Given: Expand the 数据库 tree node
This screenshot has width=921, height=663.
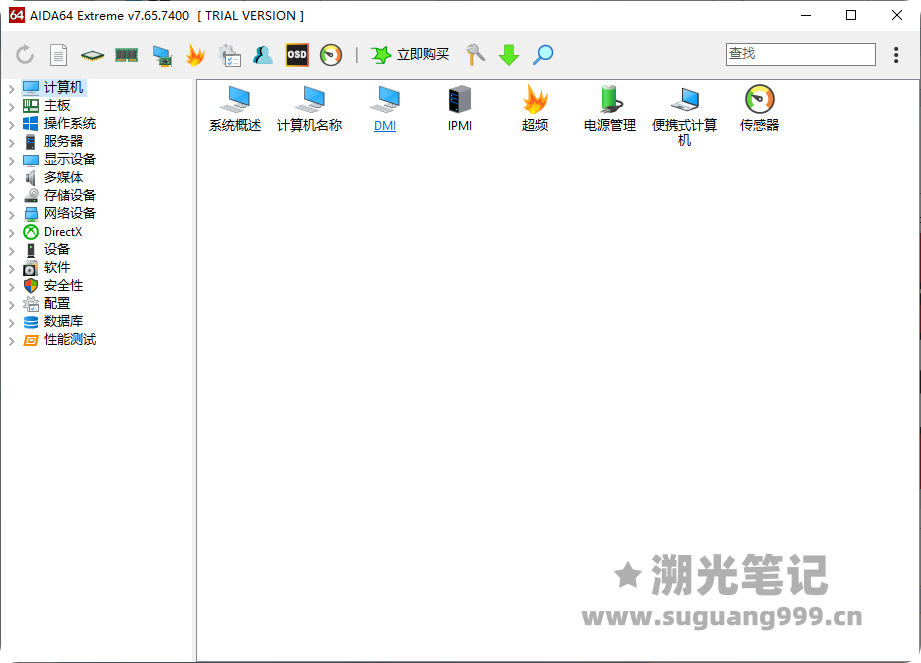Looking at the screenshot, I should coord(11,323).
